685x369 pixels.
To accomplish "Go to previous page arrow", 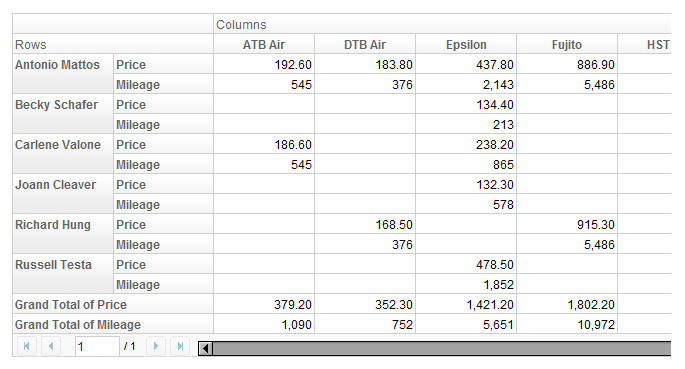I will click(51, 346).
